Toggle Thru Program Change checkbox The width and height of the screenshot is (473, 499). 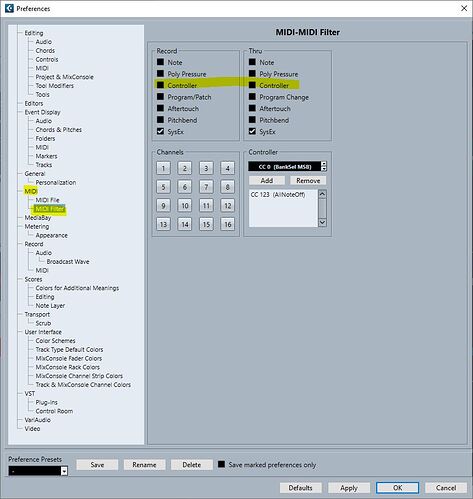click(252, 97)
